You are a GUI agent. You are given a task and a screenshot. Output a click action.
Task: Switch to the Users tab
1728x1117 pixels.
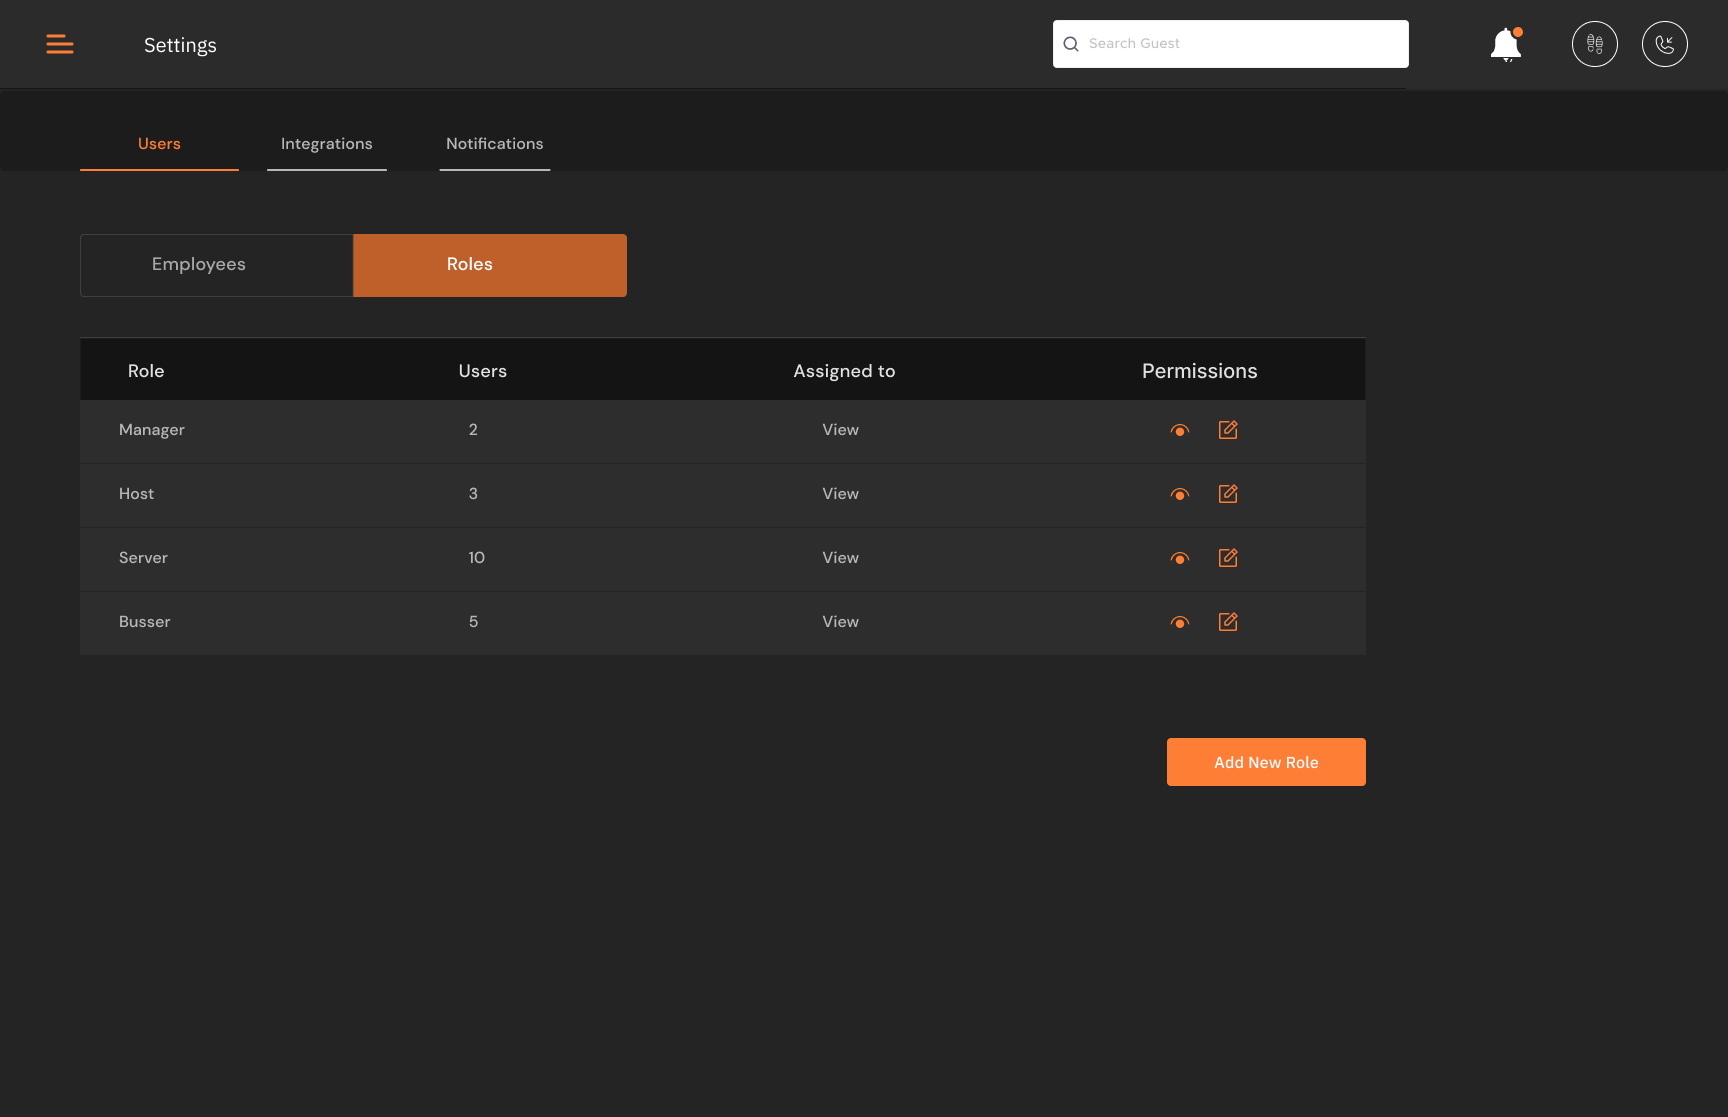(159, 144)
